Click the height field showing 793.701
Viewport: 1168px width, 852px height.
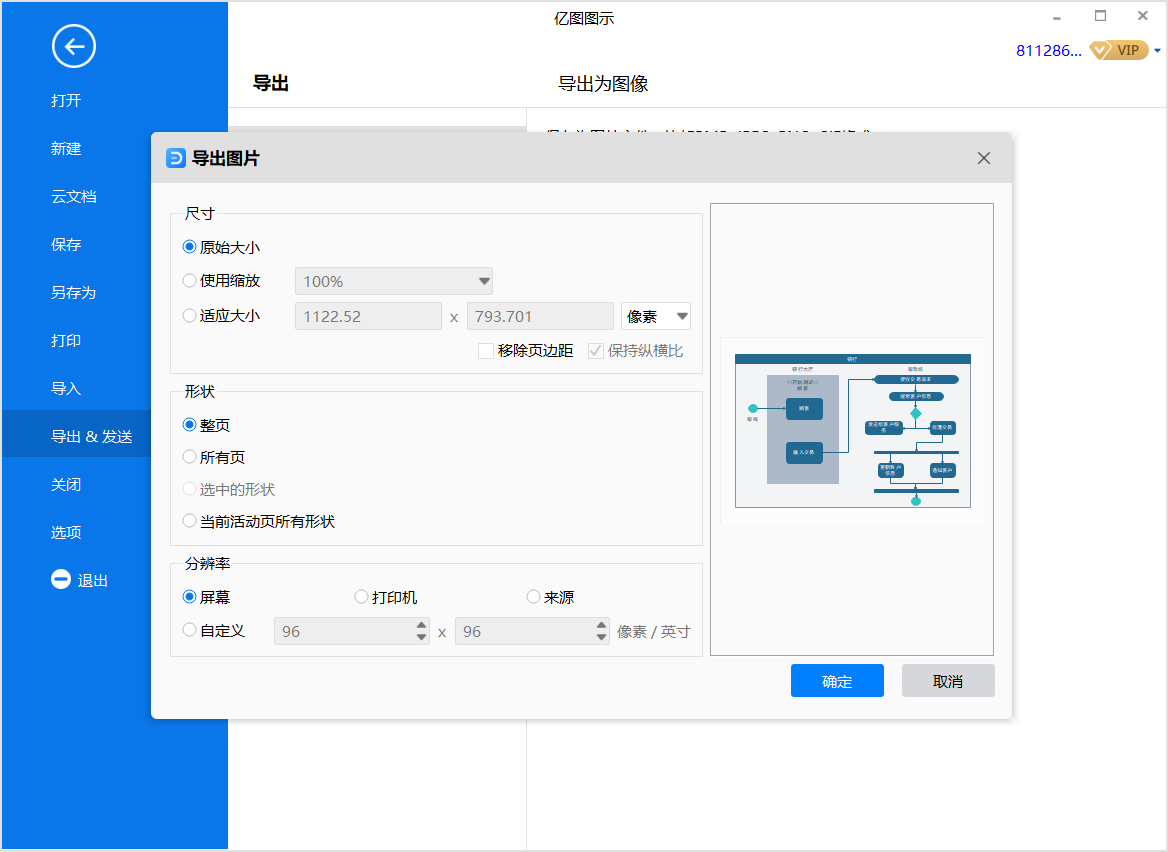pos(540,317)
